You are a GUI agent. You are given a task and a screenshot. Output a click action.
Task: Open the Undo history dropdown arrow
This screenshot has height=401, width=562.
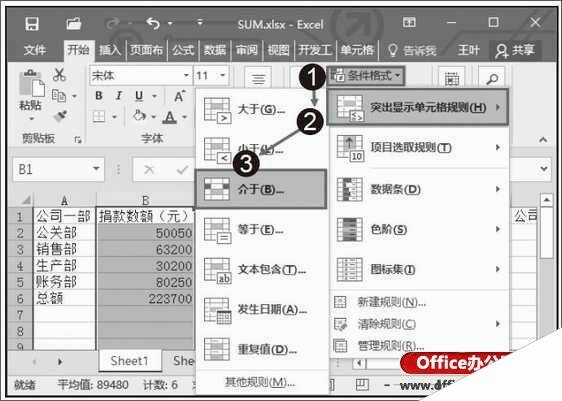coord(170,24)
